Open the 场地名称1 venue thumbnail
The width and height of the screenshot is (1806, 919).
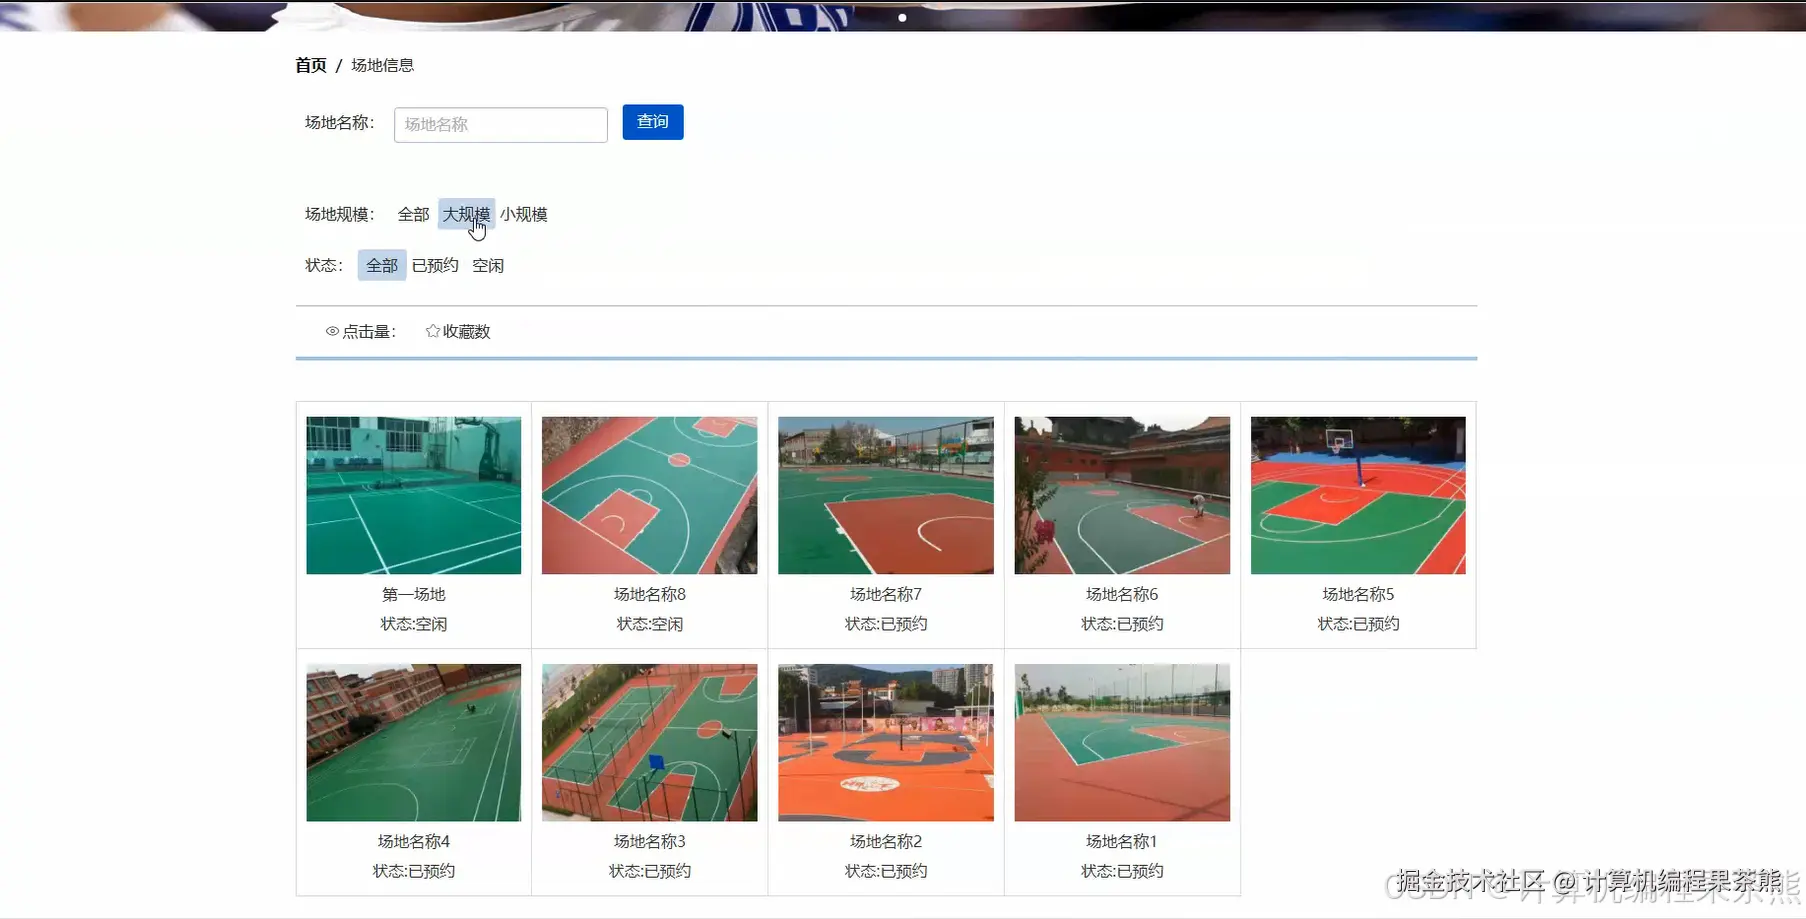click(x=1121, y=741)
